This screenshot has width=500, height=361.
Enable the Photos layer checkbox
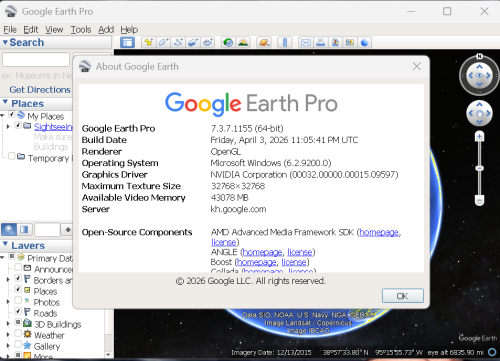pos(18,300)
